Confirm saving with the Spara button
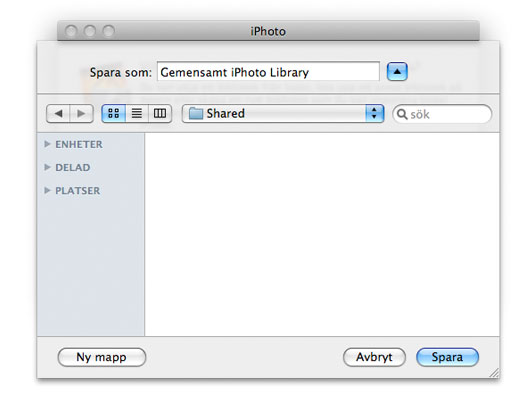 point(448,357)
